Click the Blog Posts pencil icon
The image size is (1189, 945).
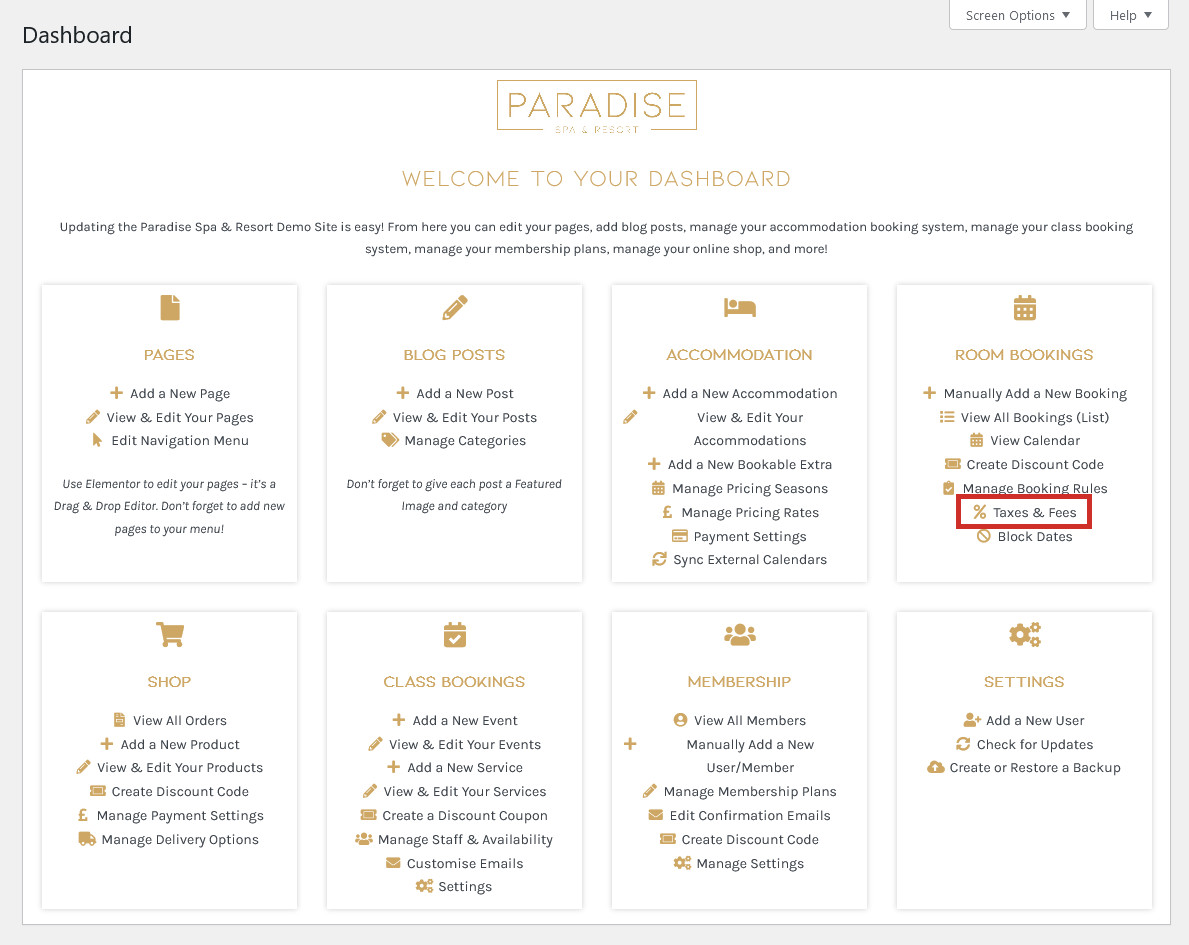(x=454, y=308)
